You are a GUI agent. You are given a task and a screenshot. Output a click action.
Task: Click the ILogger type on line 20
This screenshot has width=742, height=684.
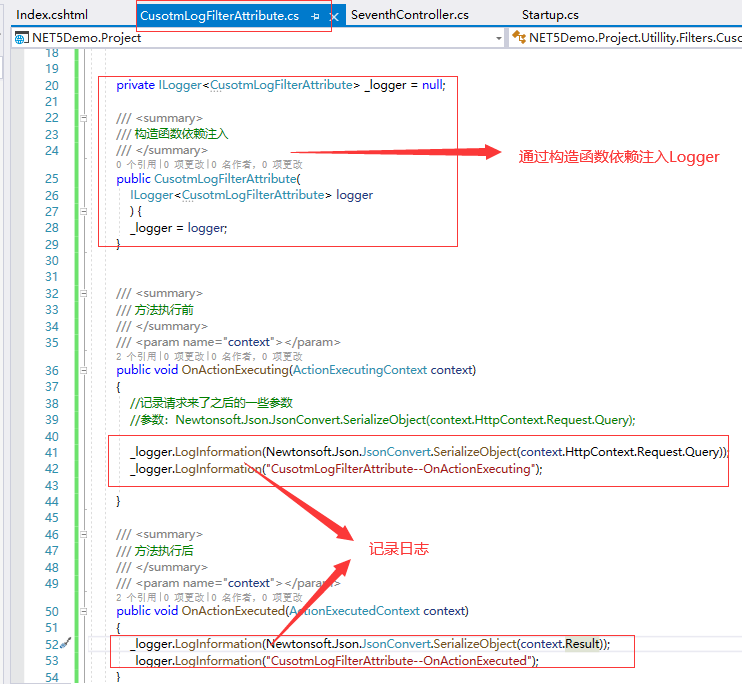[x=180, y=85]
